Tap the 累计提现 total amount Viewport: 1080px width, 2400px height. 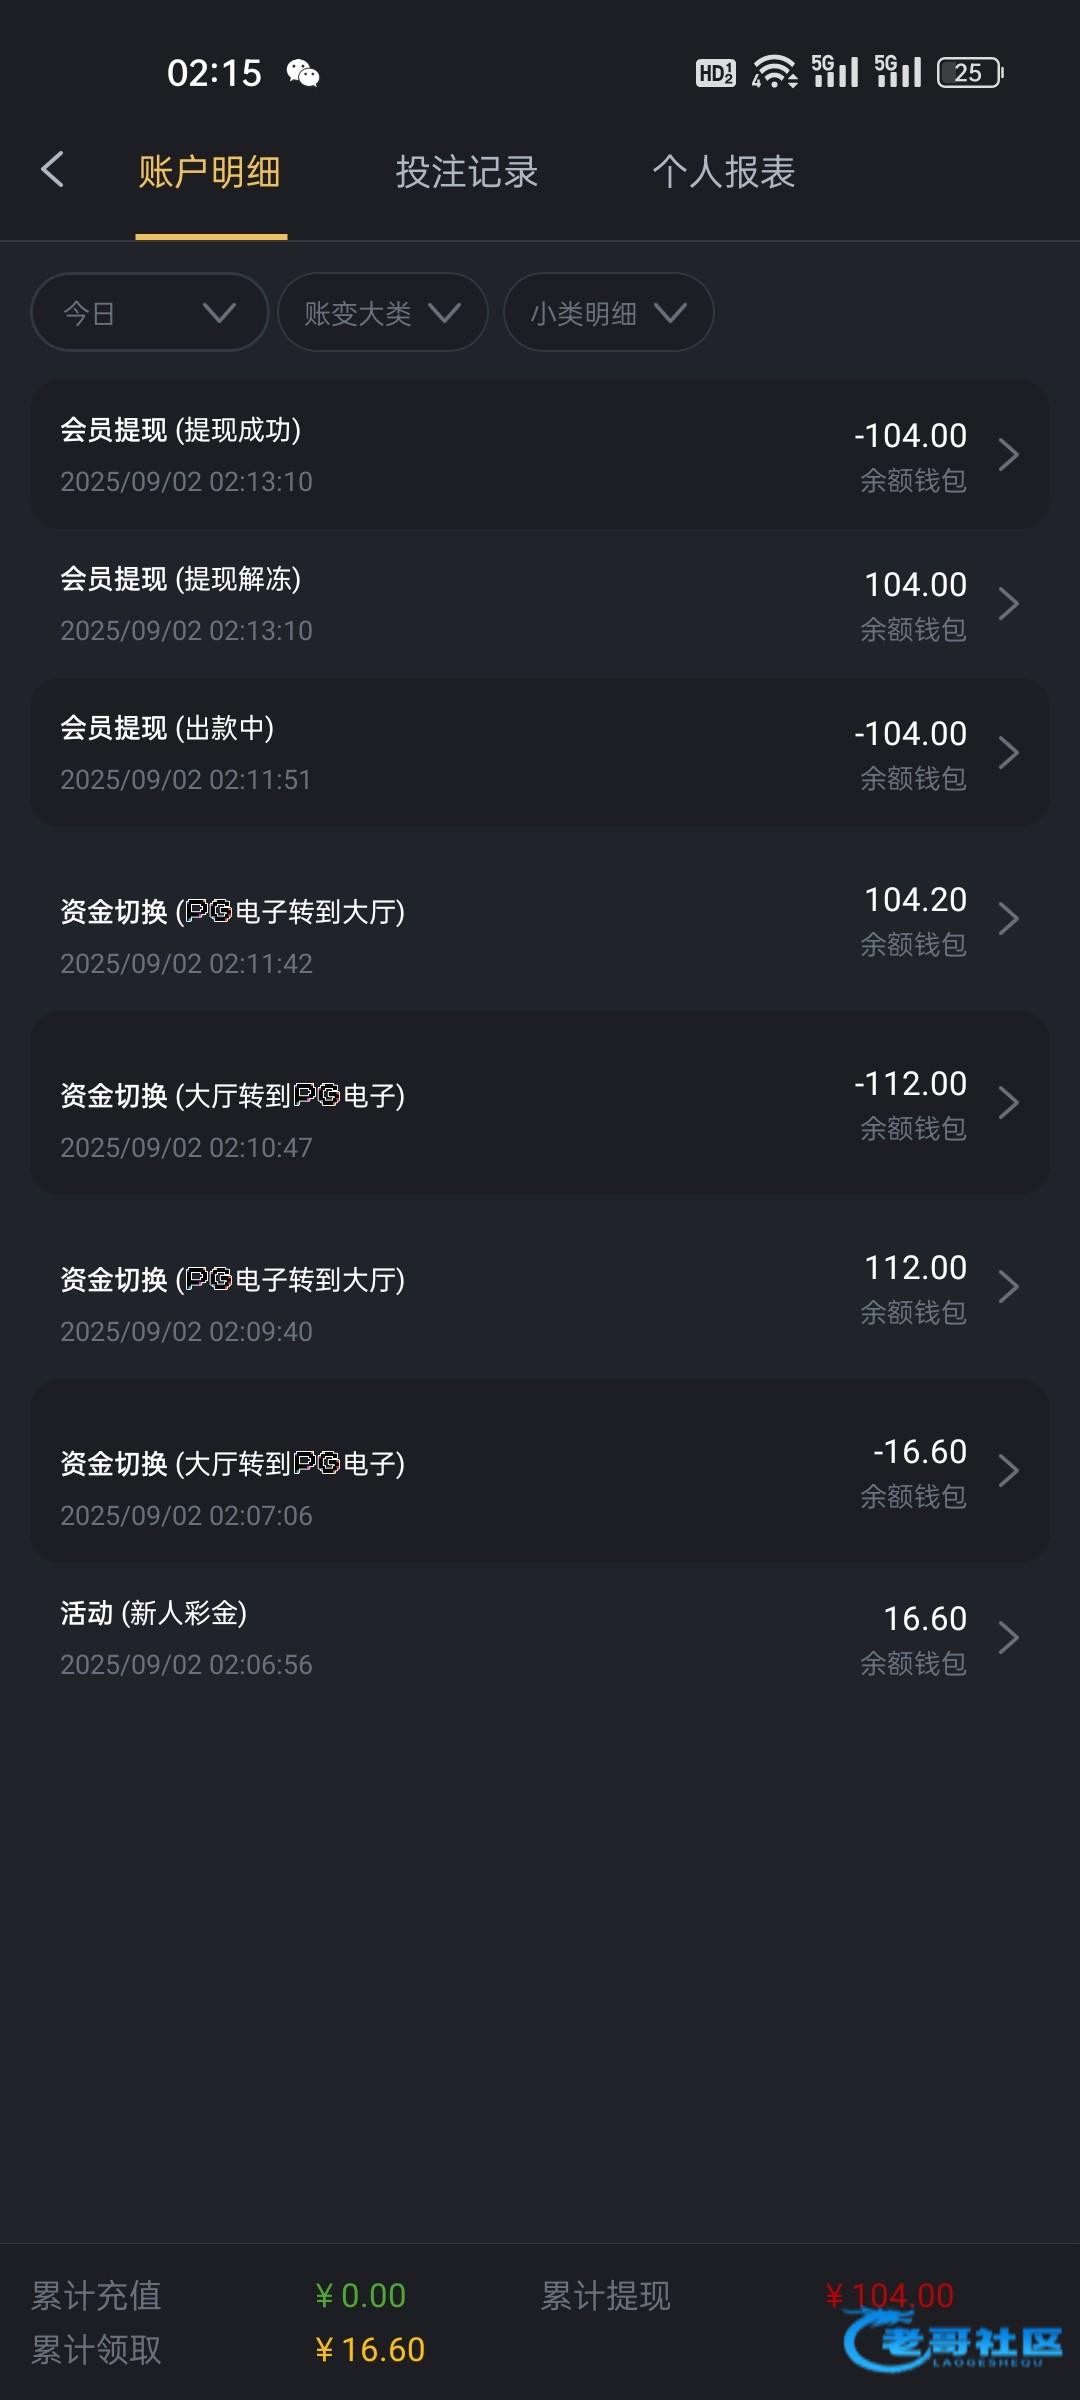(889, 2295)
